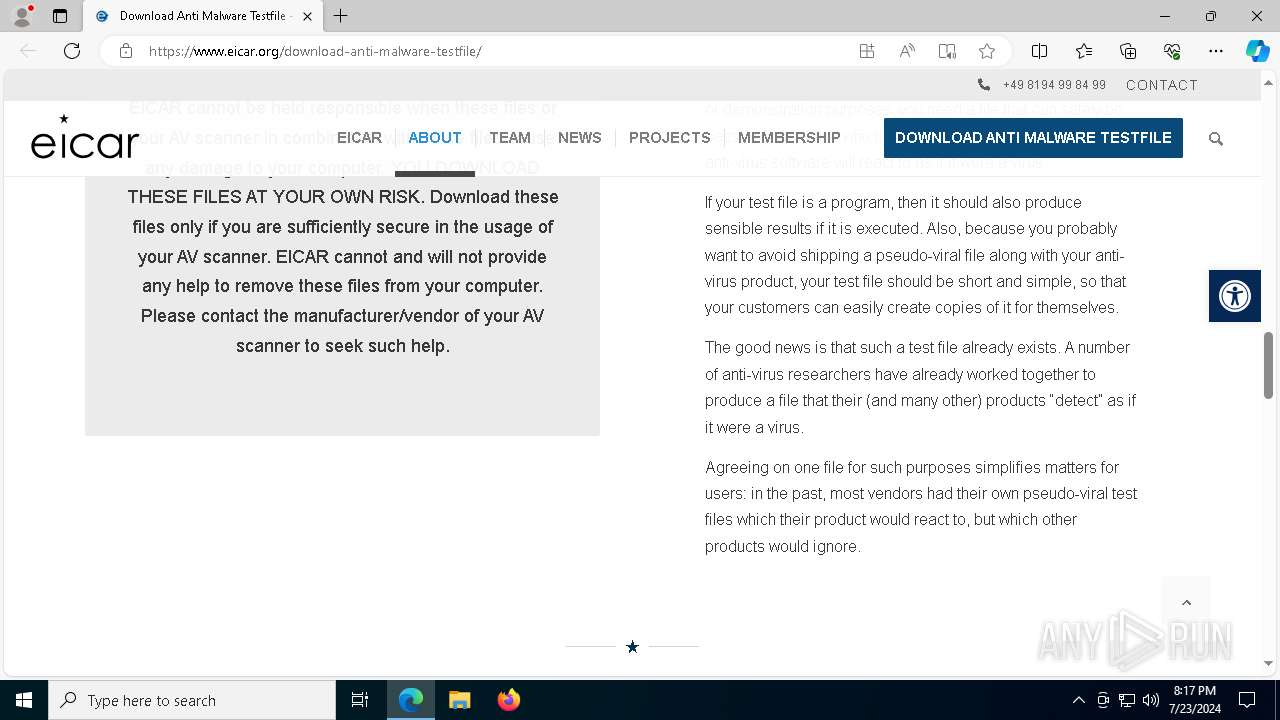1280x720 pixels.
Task: Open the Copilot sidebar
Action: click(1257, 51)
